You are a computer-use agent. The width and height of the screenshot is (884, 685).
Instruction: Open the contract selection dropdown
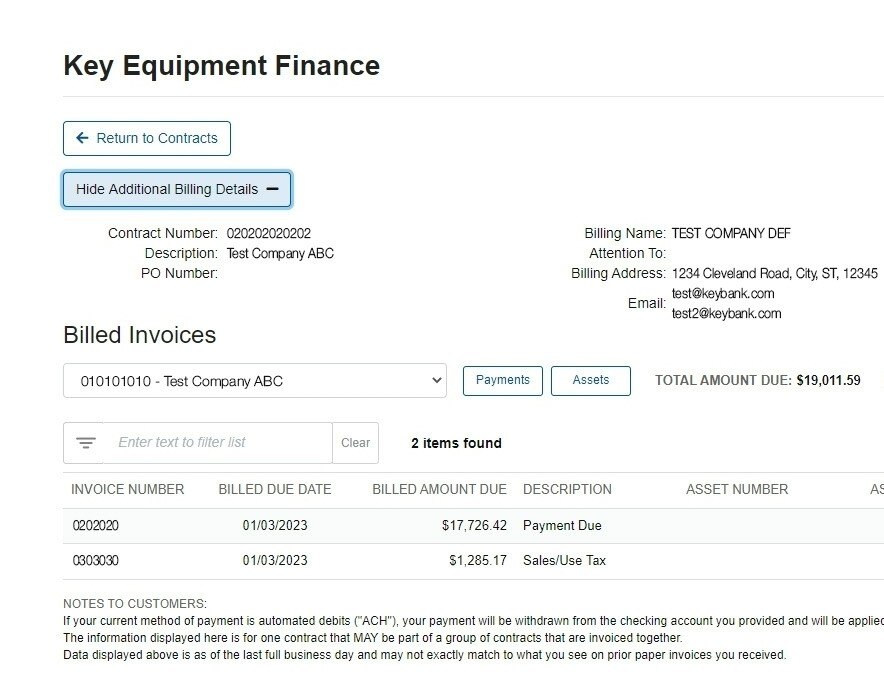[x=254, y=381]
